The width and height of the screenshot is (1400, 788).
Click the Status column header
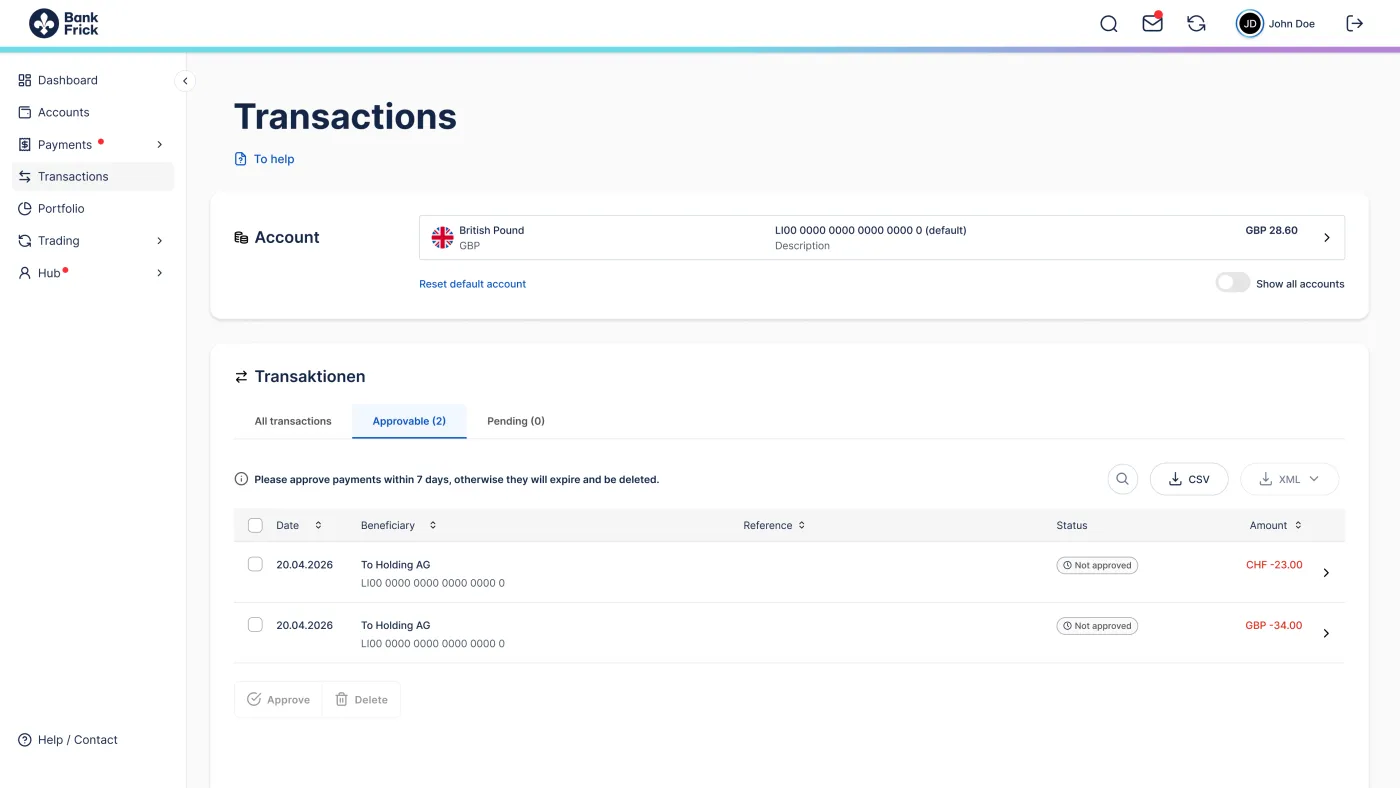pyautogui.click(x=1072, y=525)
